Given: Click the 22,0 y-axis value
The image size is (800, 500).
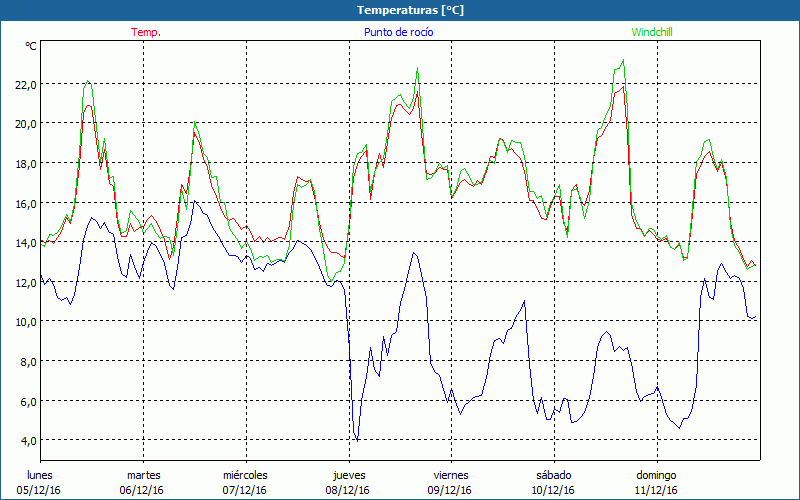Looking at the screenshot, I should coord(24,84).
